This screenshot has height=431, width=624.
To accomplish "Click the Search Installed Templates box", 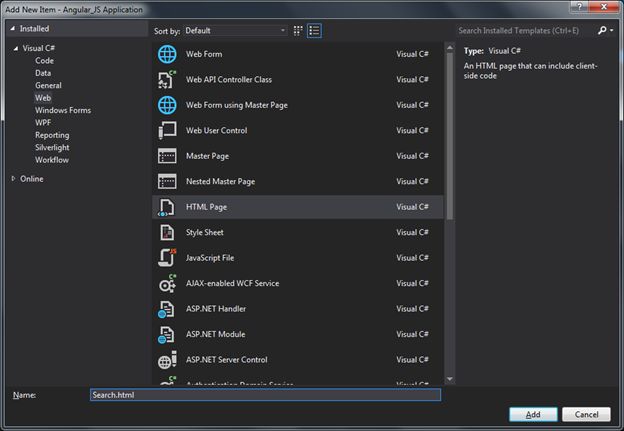I will click(526, 31).
